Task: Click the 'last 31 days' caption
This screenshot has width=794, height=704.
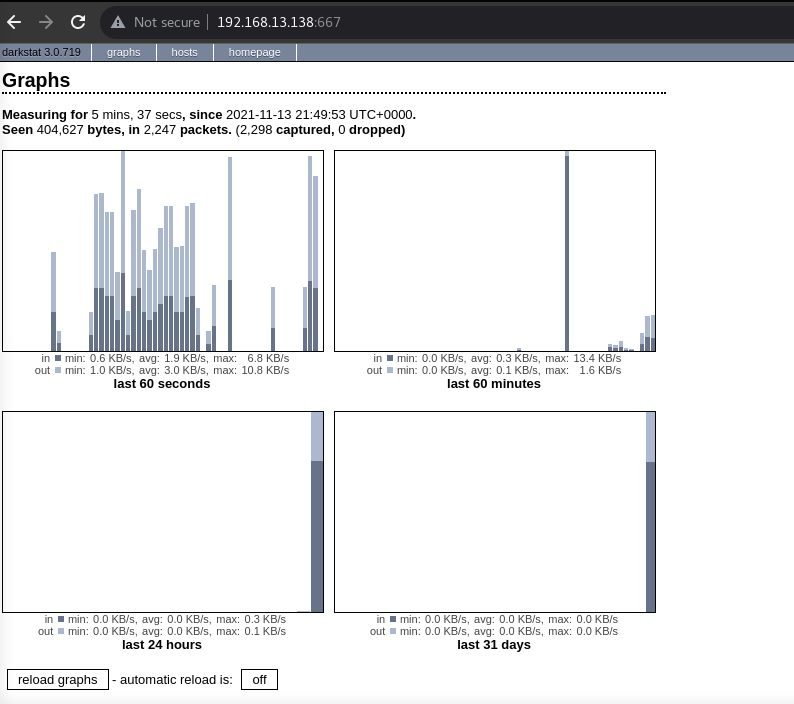Action: (x=494, y=645)
